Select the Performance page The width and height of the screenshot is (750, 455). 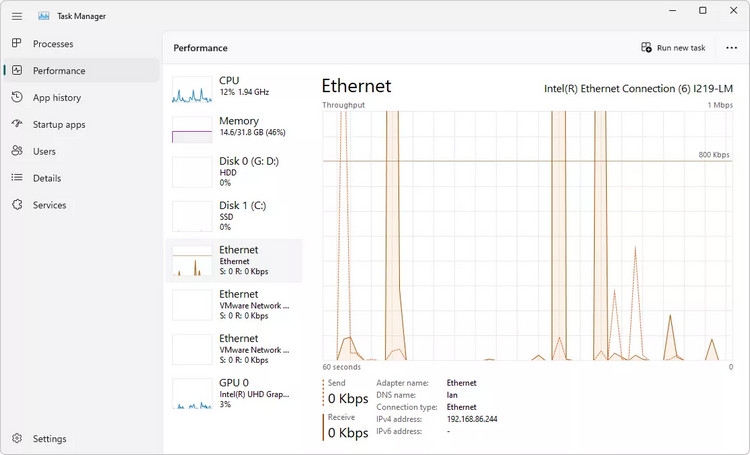click(x=82, y=70)
